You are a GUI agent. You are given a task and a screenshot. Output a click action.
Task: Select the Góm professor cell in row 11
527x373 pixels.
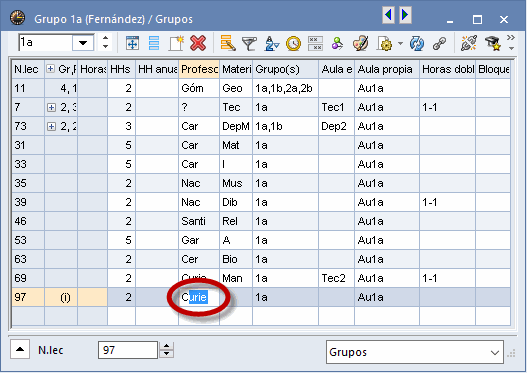pos(199,88)
